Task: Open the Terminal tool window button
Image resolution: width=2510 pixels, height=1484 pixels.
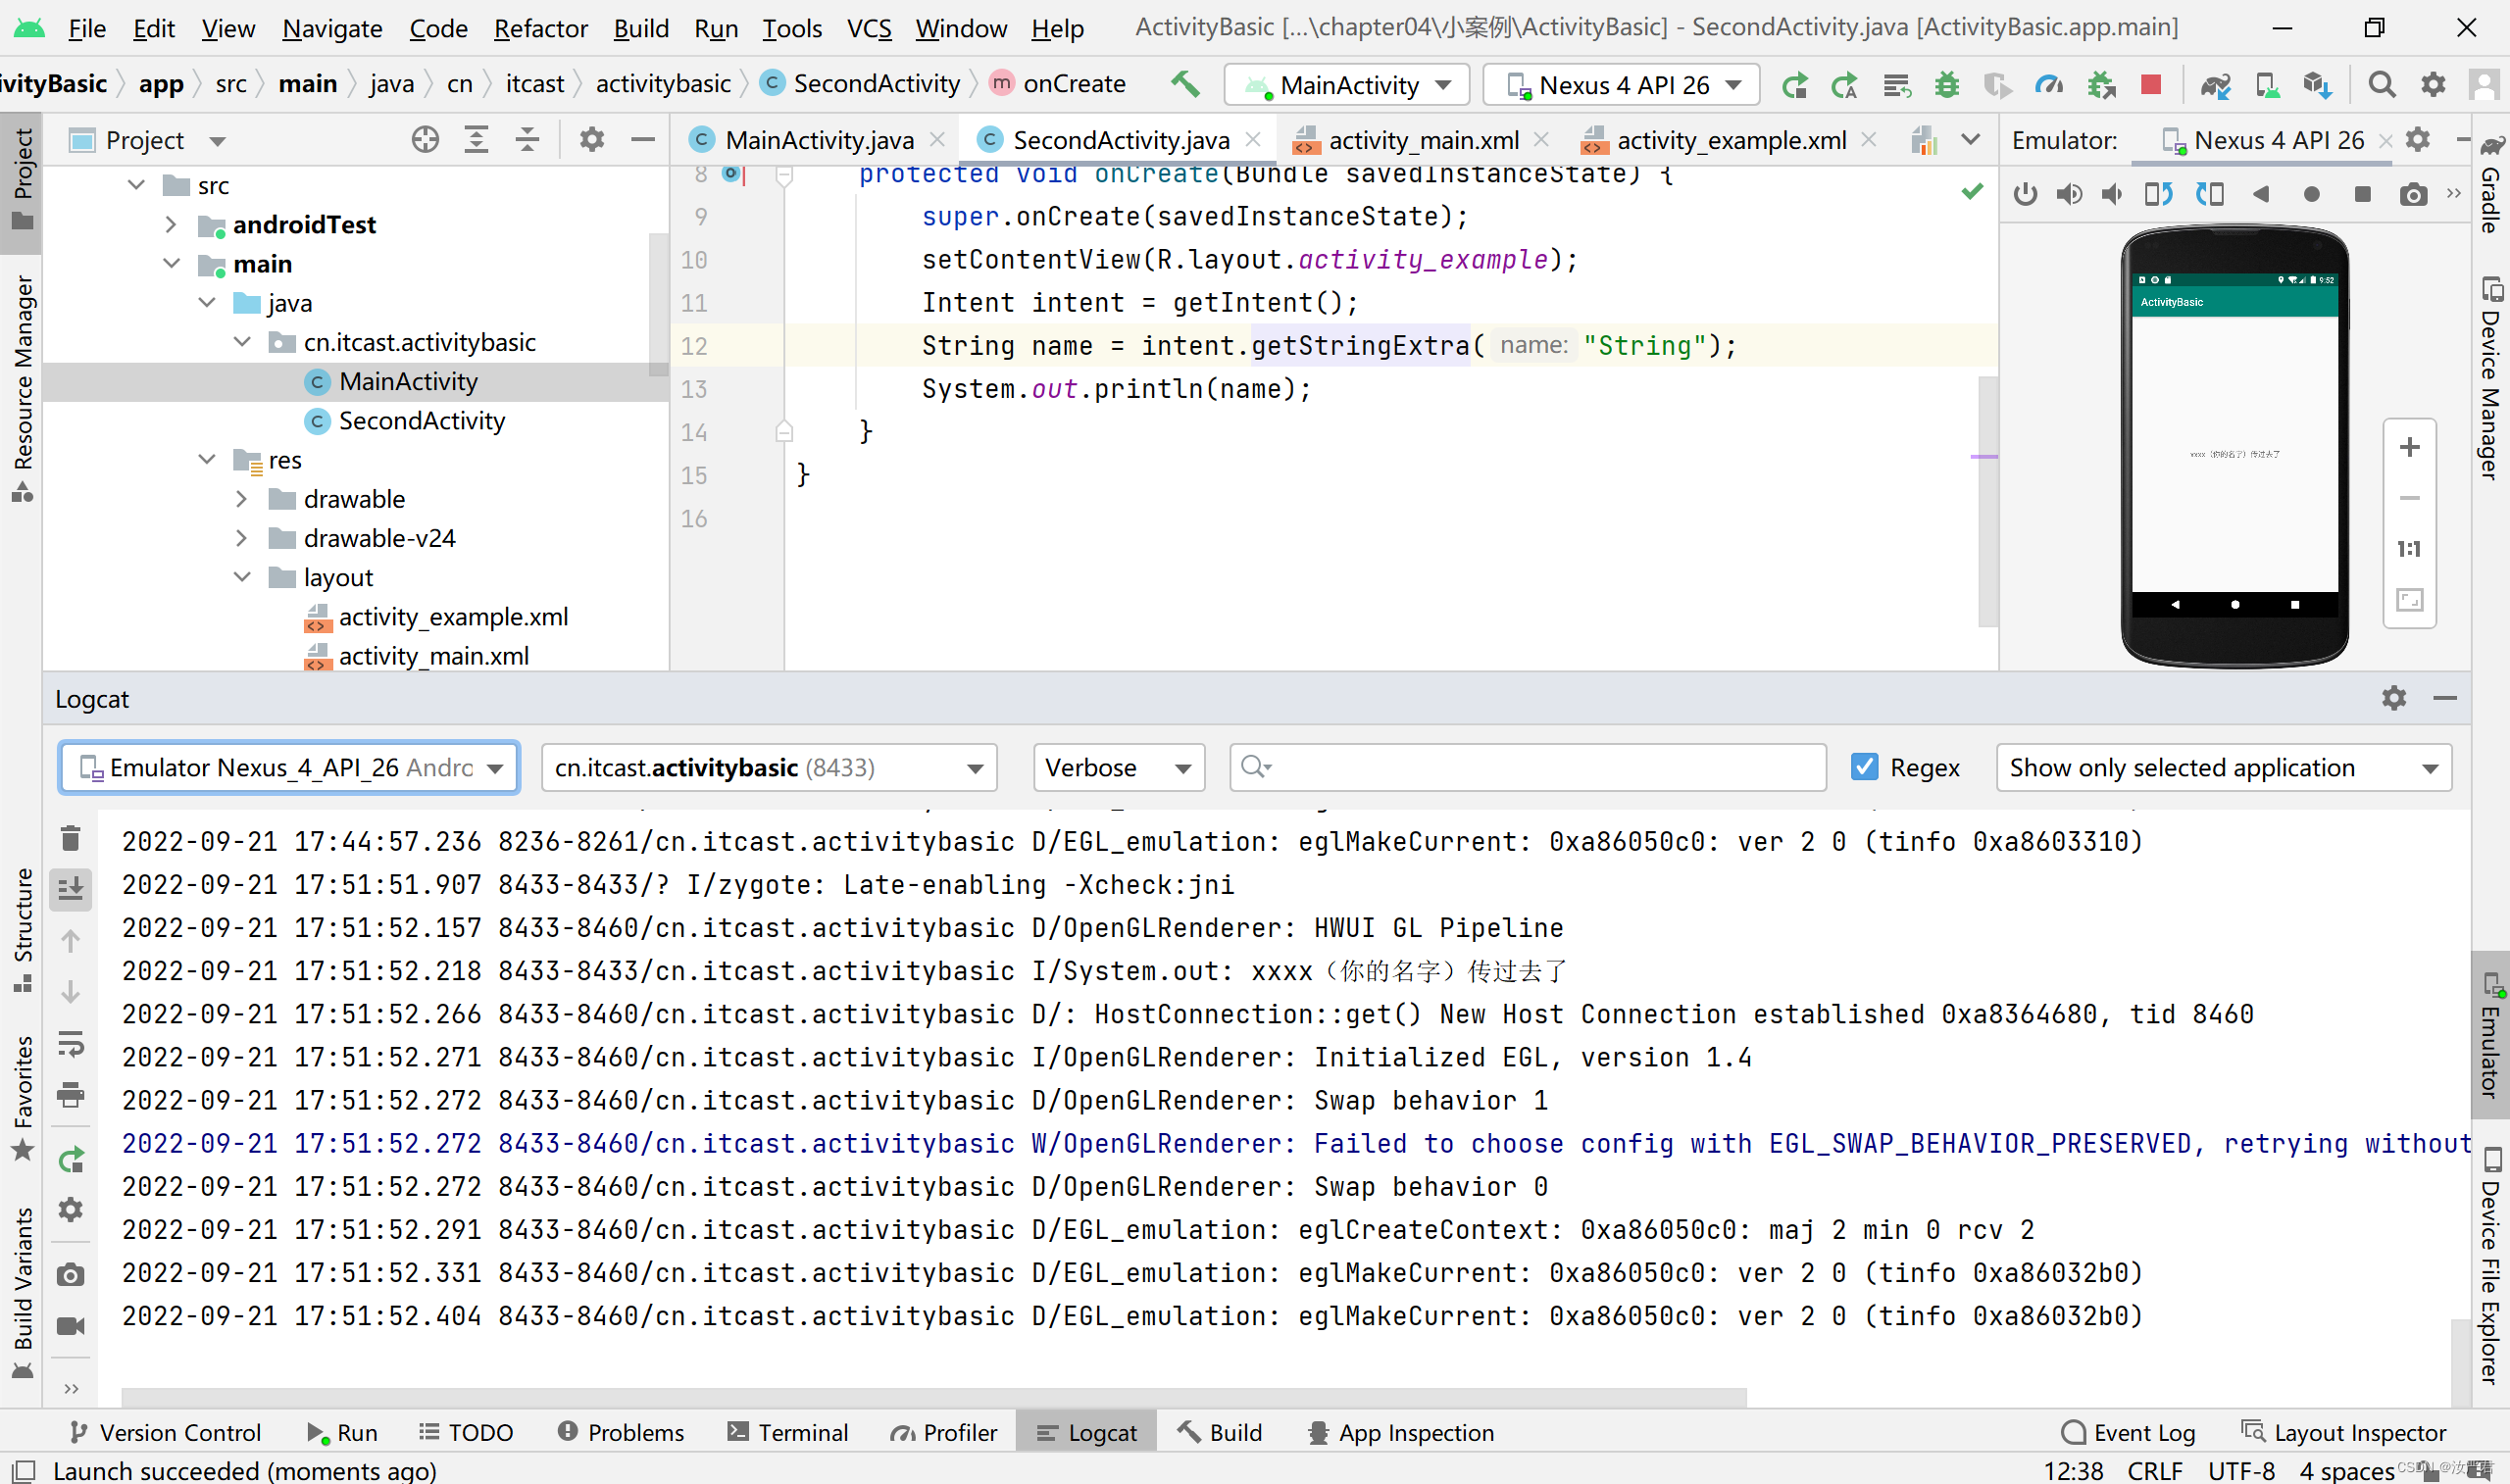Action: click(x=788, y=1432)
